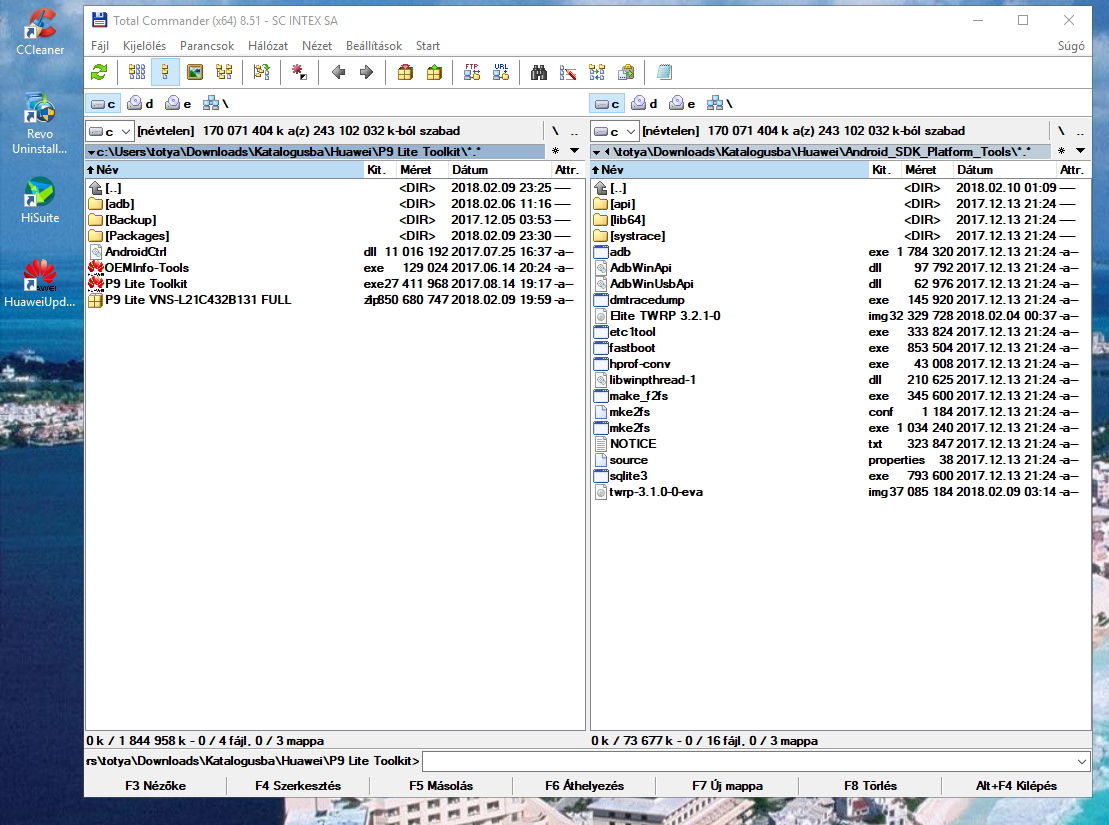Expand the right path tab arrow
The width and height of the screenshot is (1109, 825).
point(596,152)
